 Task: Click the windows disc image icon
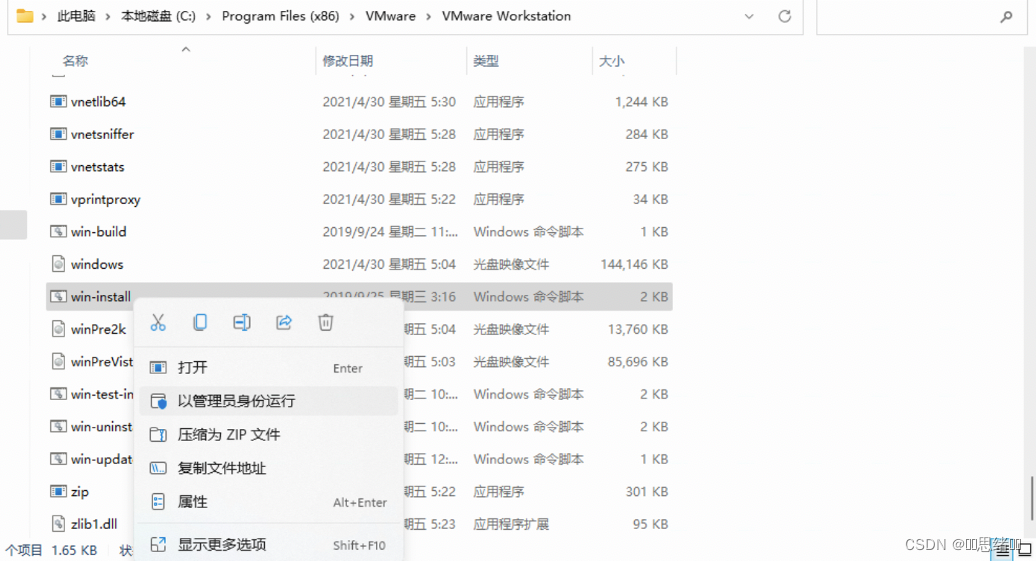(x=58, y=264)
